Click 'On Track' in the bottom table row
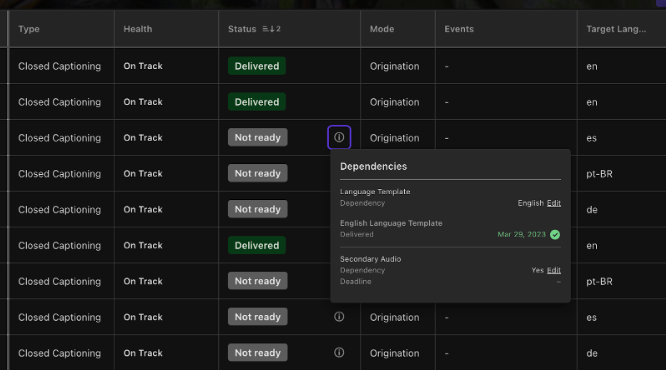 [143, 353]
